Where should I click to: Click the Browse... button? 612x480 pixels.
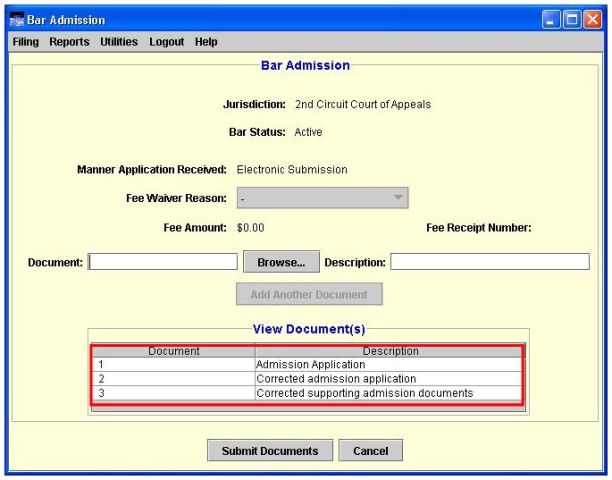pyautogui.click(x=281, y=262)
